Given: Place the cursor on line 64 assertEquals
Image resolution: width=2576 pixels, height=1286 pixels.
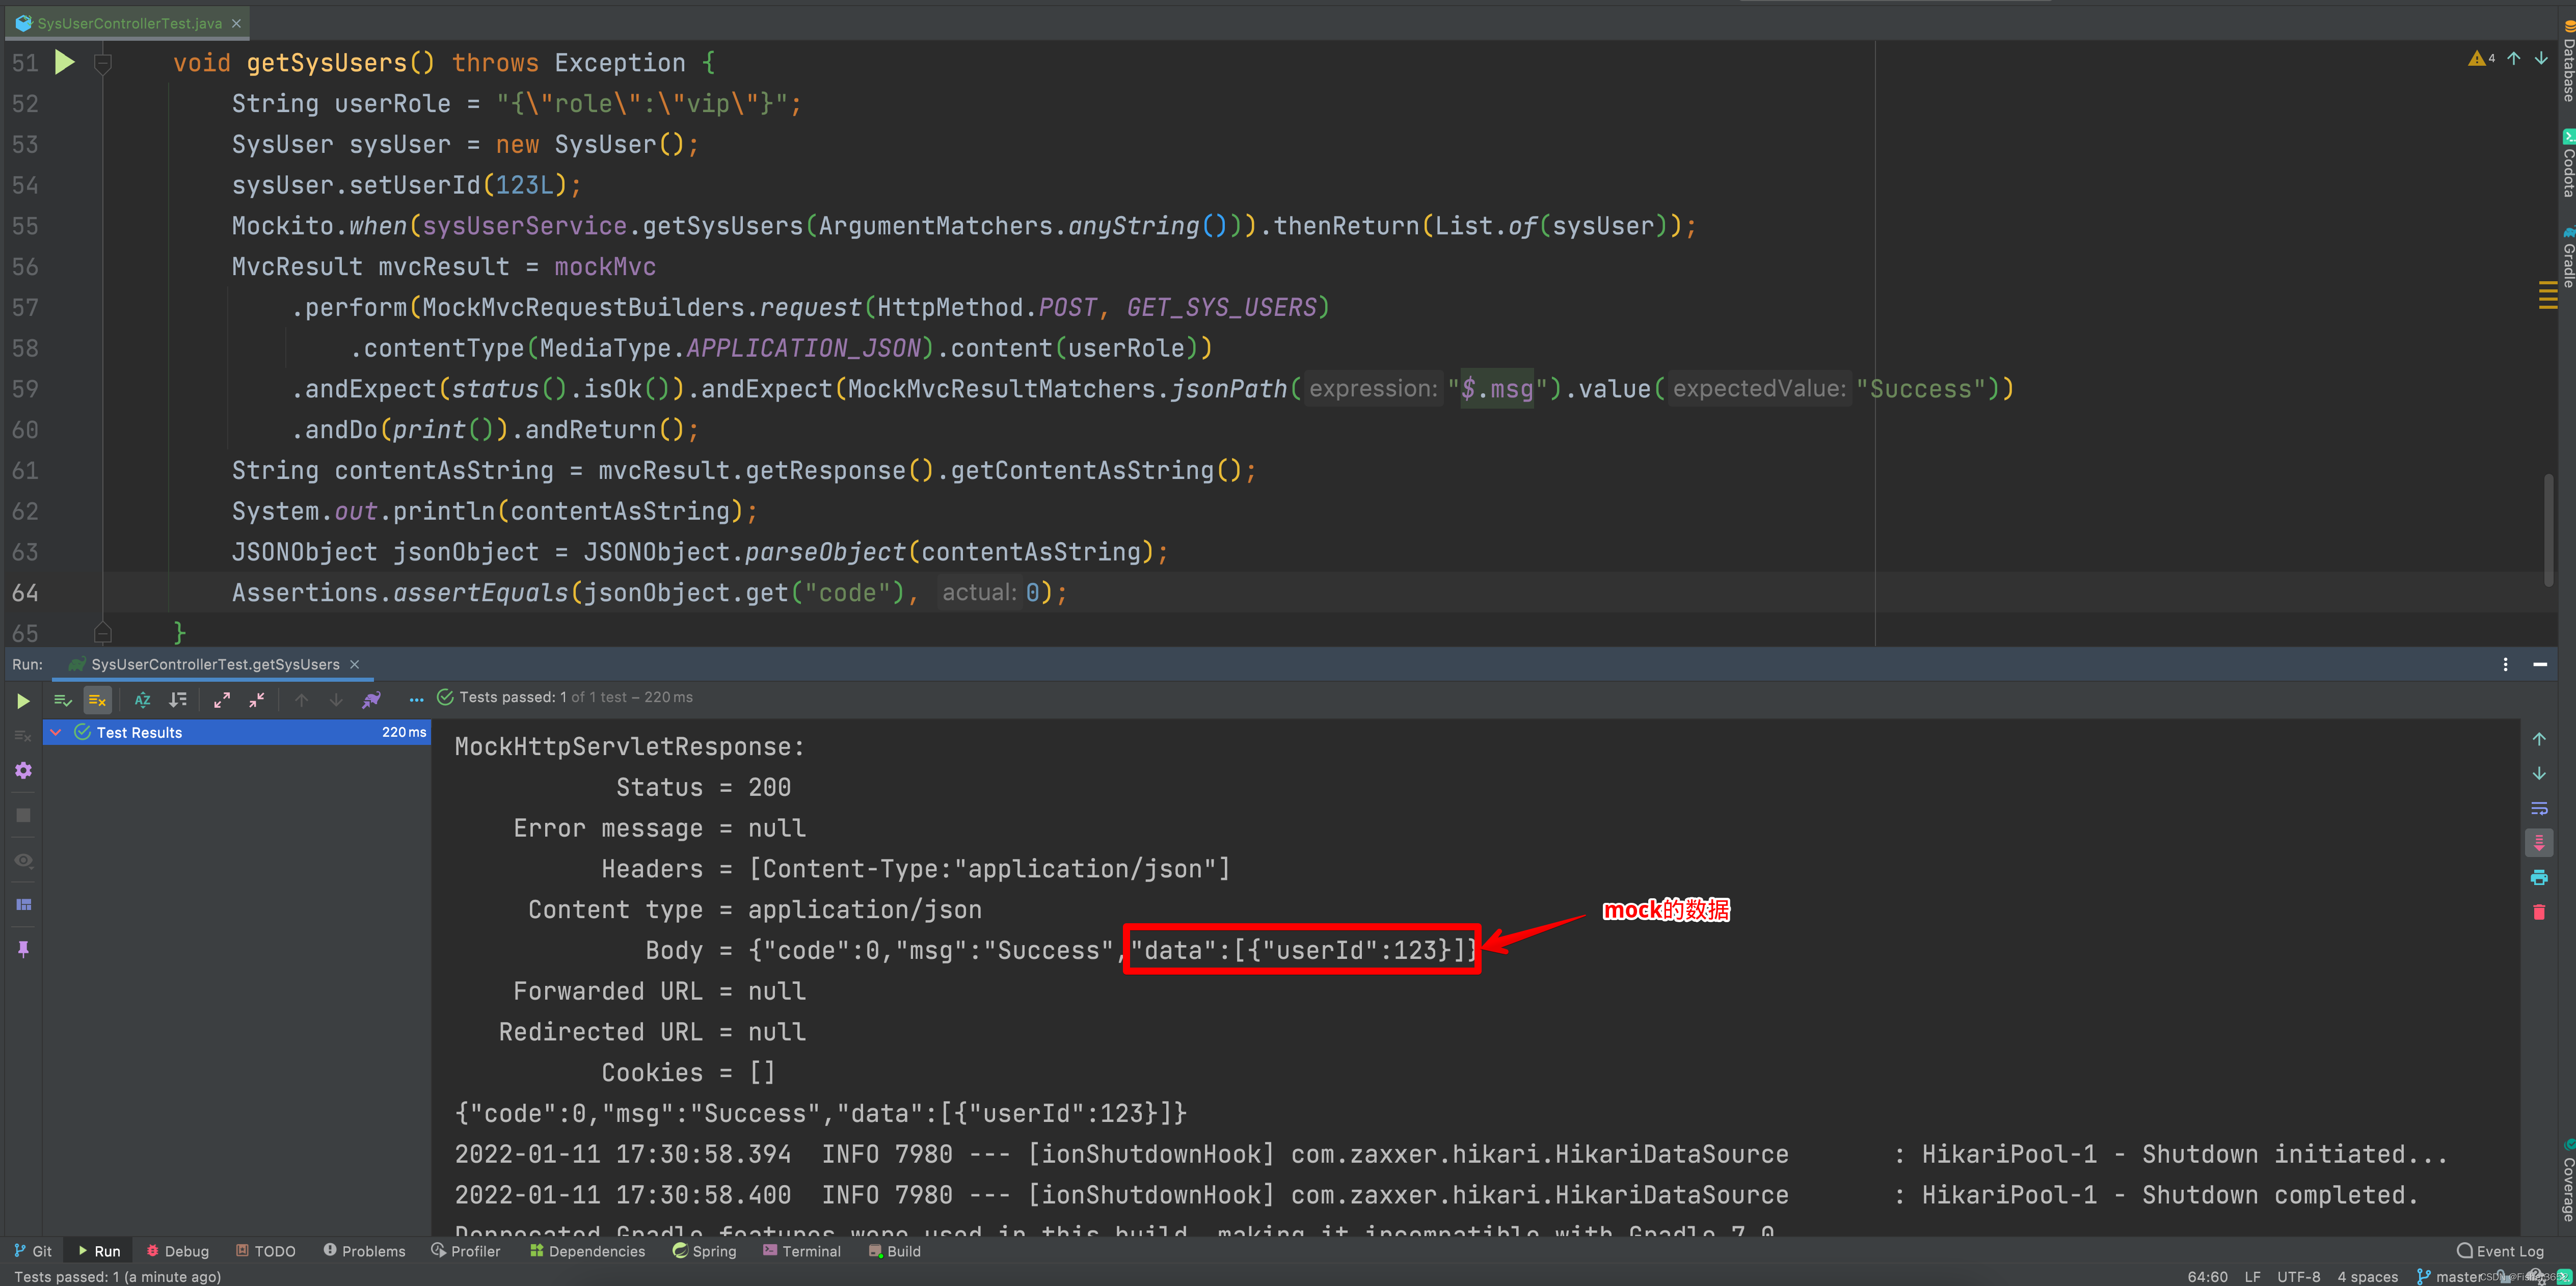Looking at the screenshot, I should tap(649, 592).
